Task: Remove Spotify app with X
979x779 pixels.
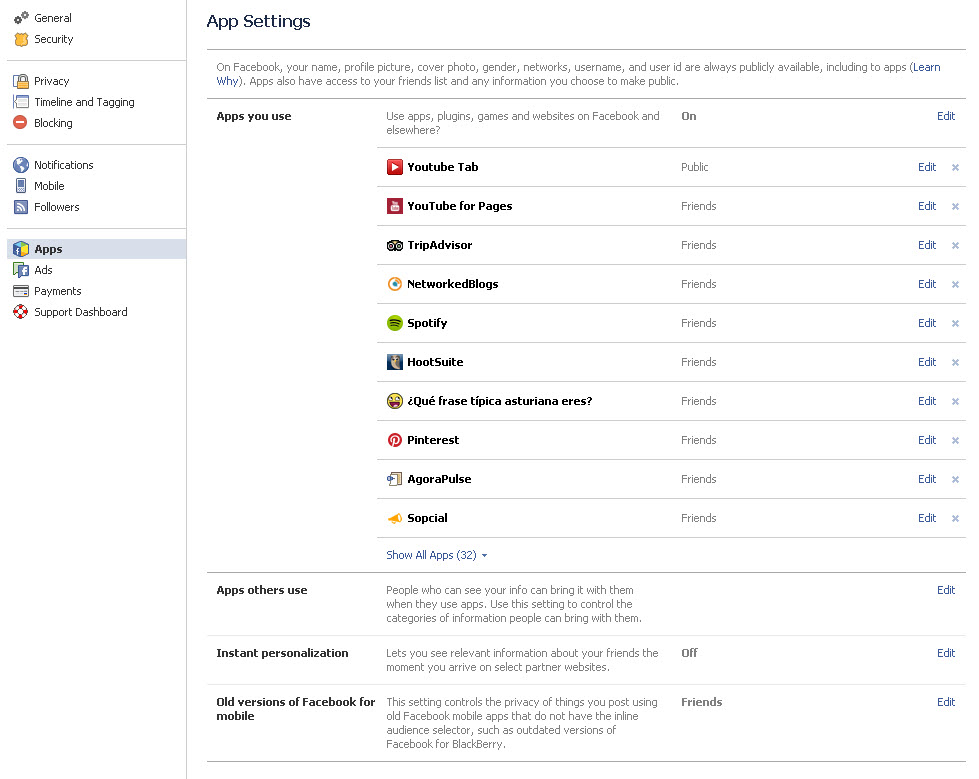Action: pos(955,323)
